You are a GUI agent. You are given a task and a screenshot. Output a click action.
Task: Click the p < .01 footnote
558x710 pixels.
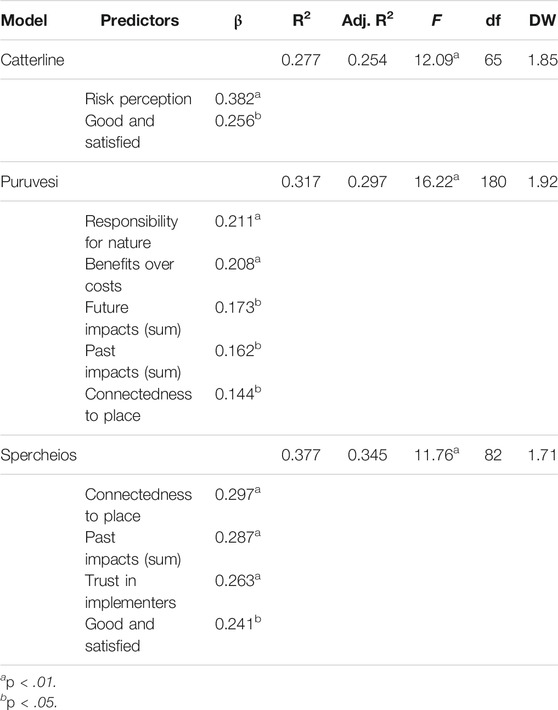28,681
